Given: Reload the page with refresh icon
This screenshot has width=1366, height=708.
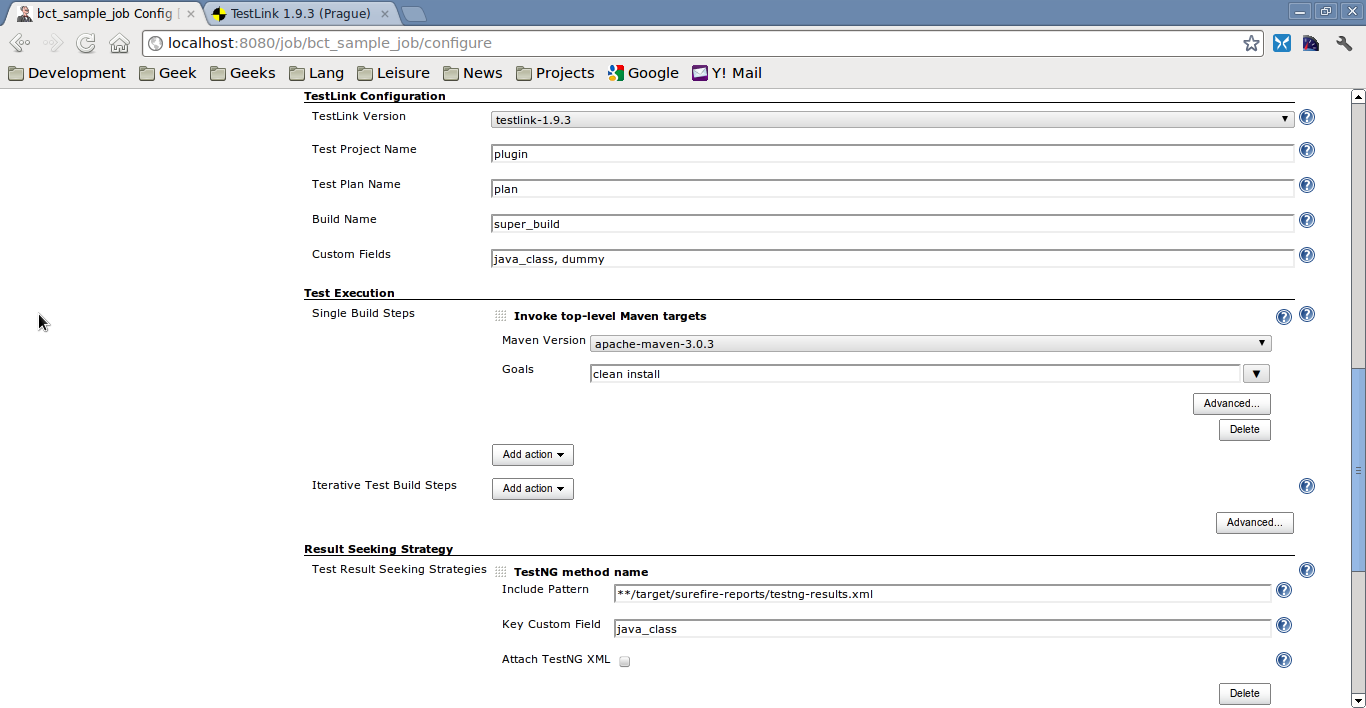Looking at the screenshot, I should pyautogui.click(x=86, y=43).
